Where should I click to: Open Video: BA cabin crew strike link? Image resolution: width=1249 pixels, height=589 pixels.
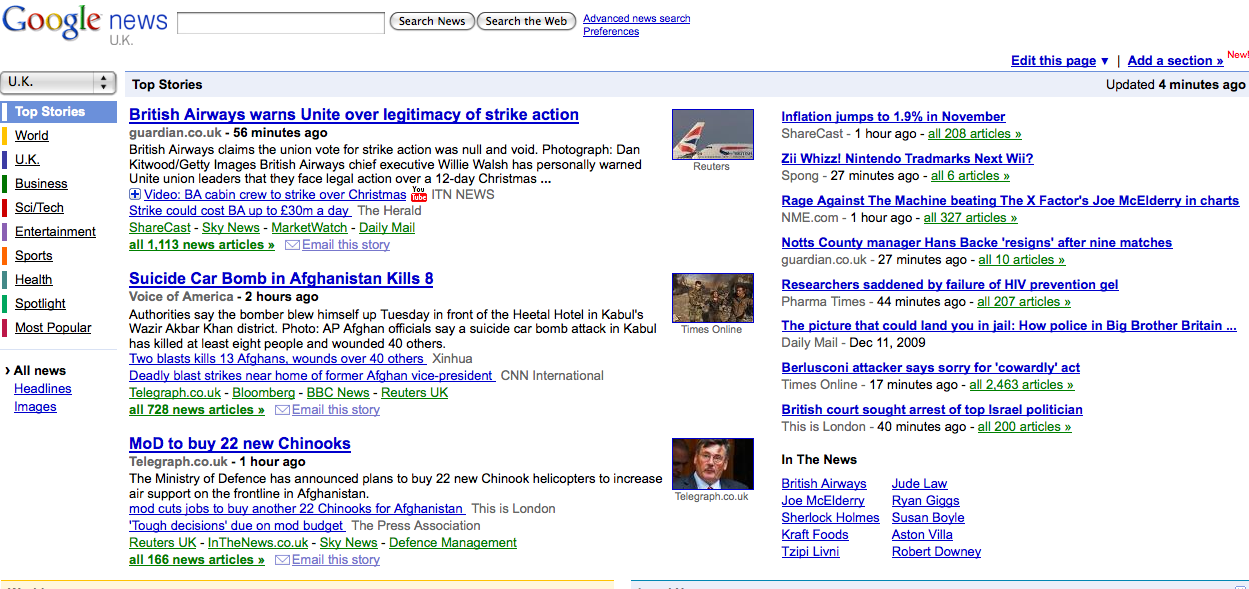(275, 195)
